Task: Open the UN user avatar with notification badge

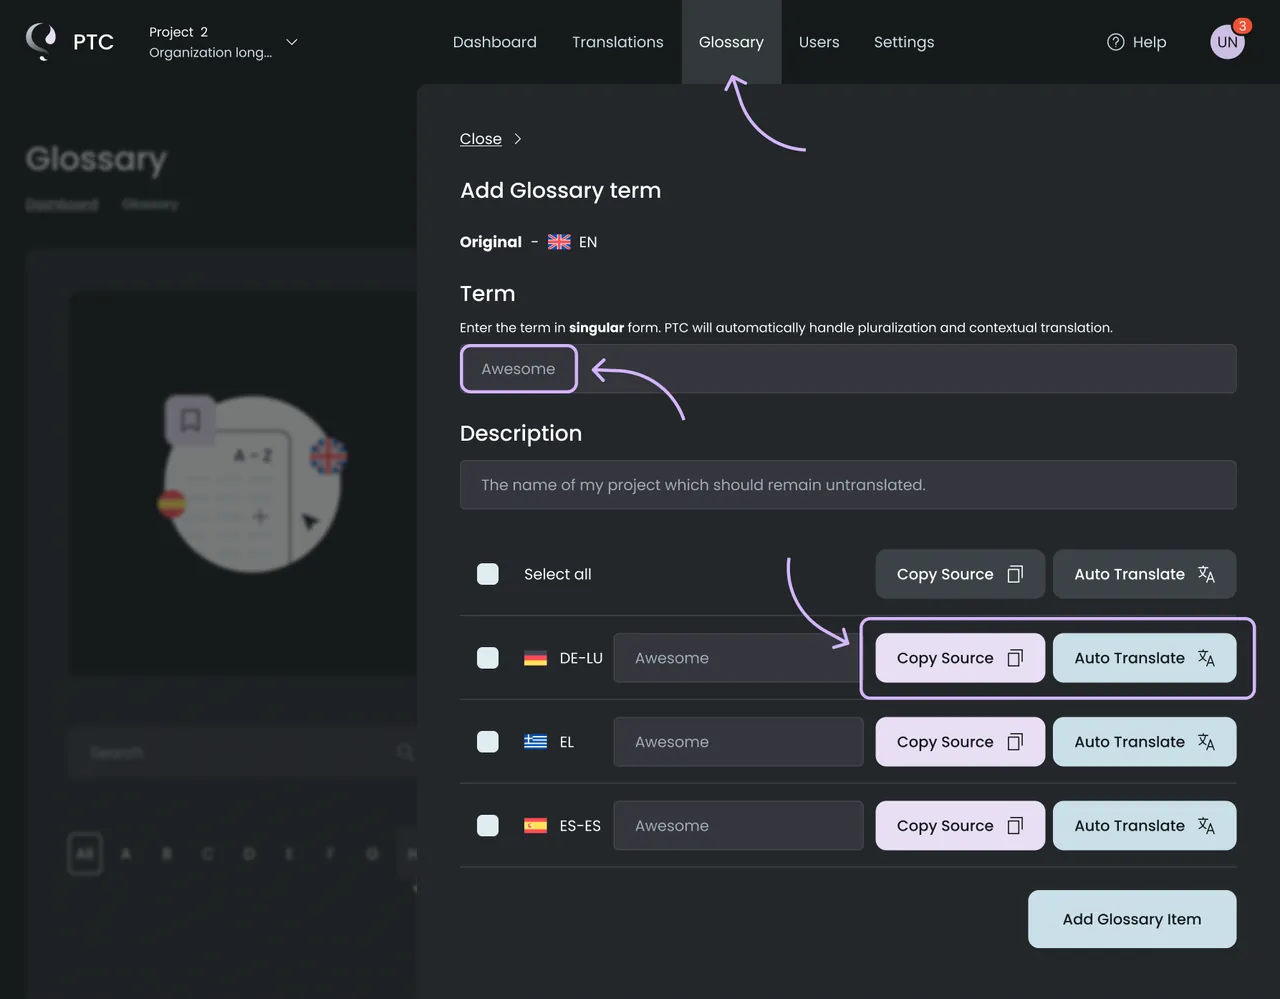Action: 1228,41
